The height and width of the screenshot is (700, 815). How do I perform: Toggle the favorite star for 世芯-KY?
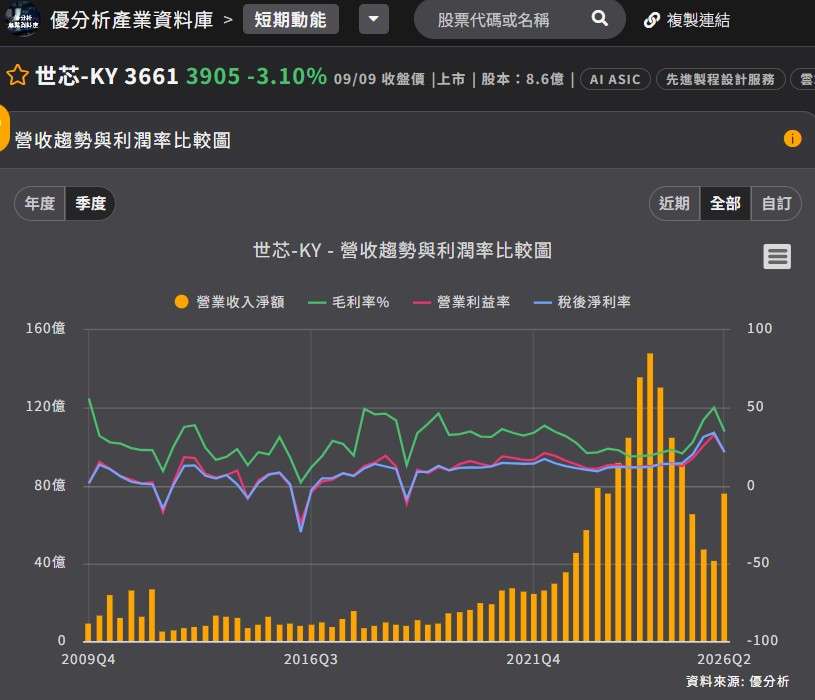[17, 75]
